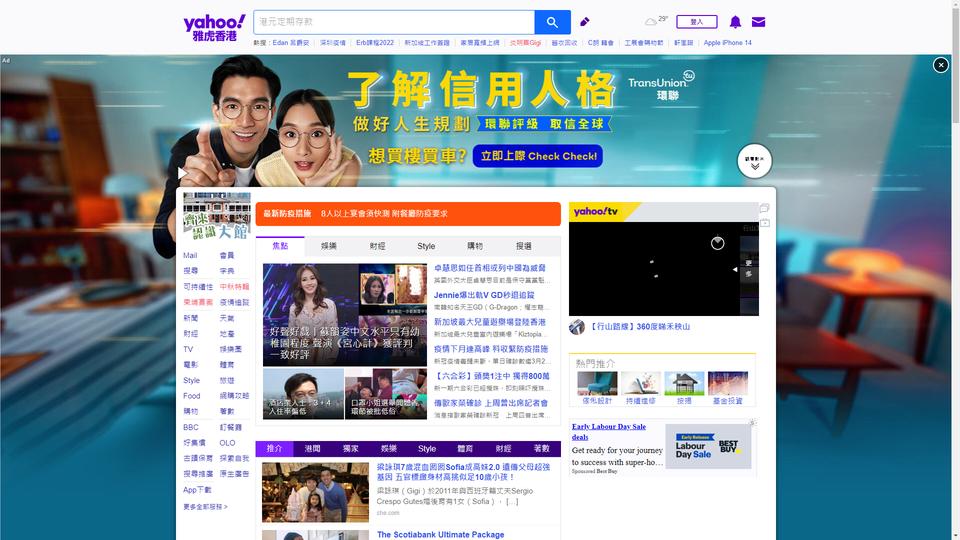
Task: Open the main featured story image
Action: click(x=345, y=315)
